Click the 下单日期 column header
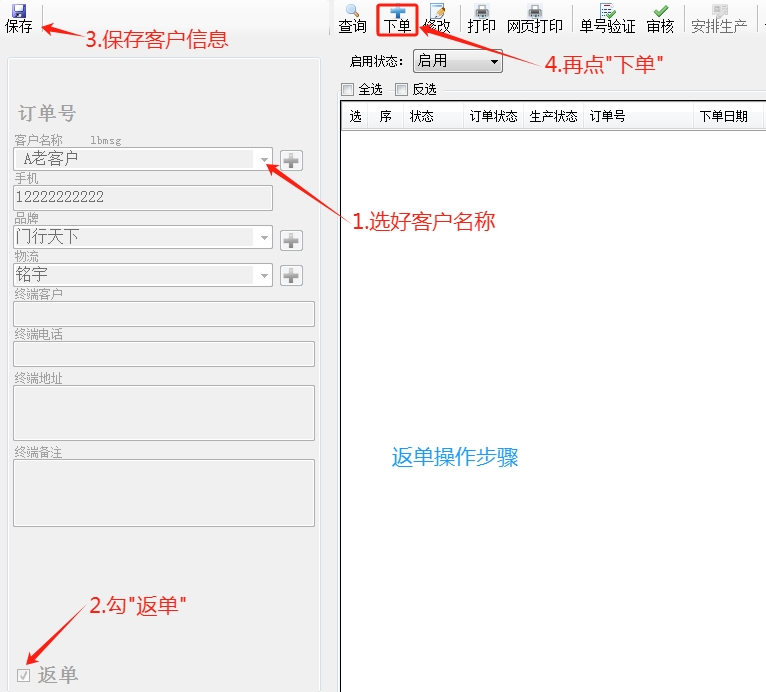Viewport: 766px width, 692px height. [723, 116]
